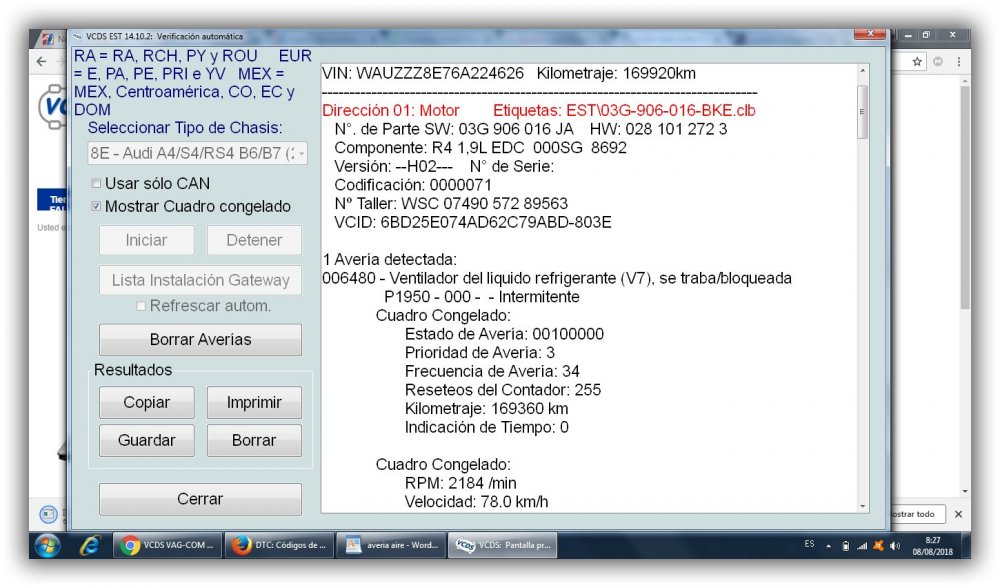The height and width of the screenshot is (588, 1000).
Task: Click the scroll-up arrow of the results pane
Action: click(x=862, y=71)
